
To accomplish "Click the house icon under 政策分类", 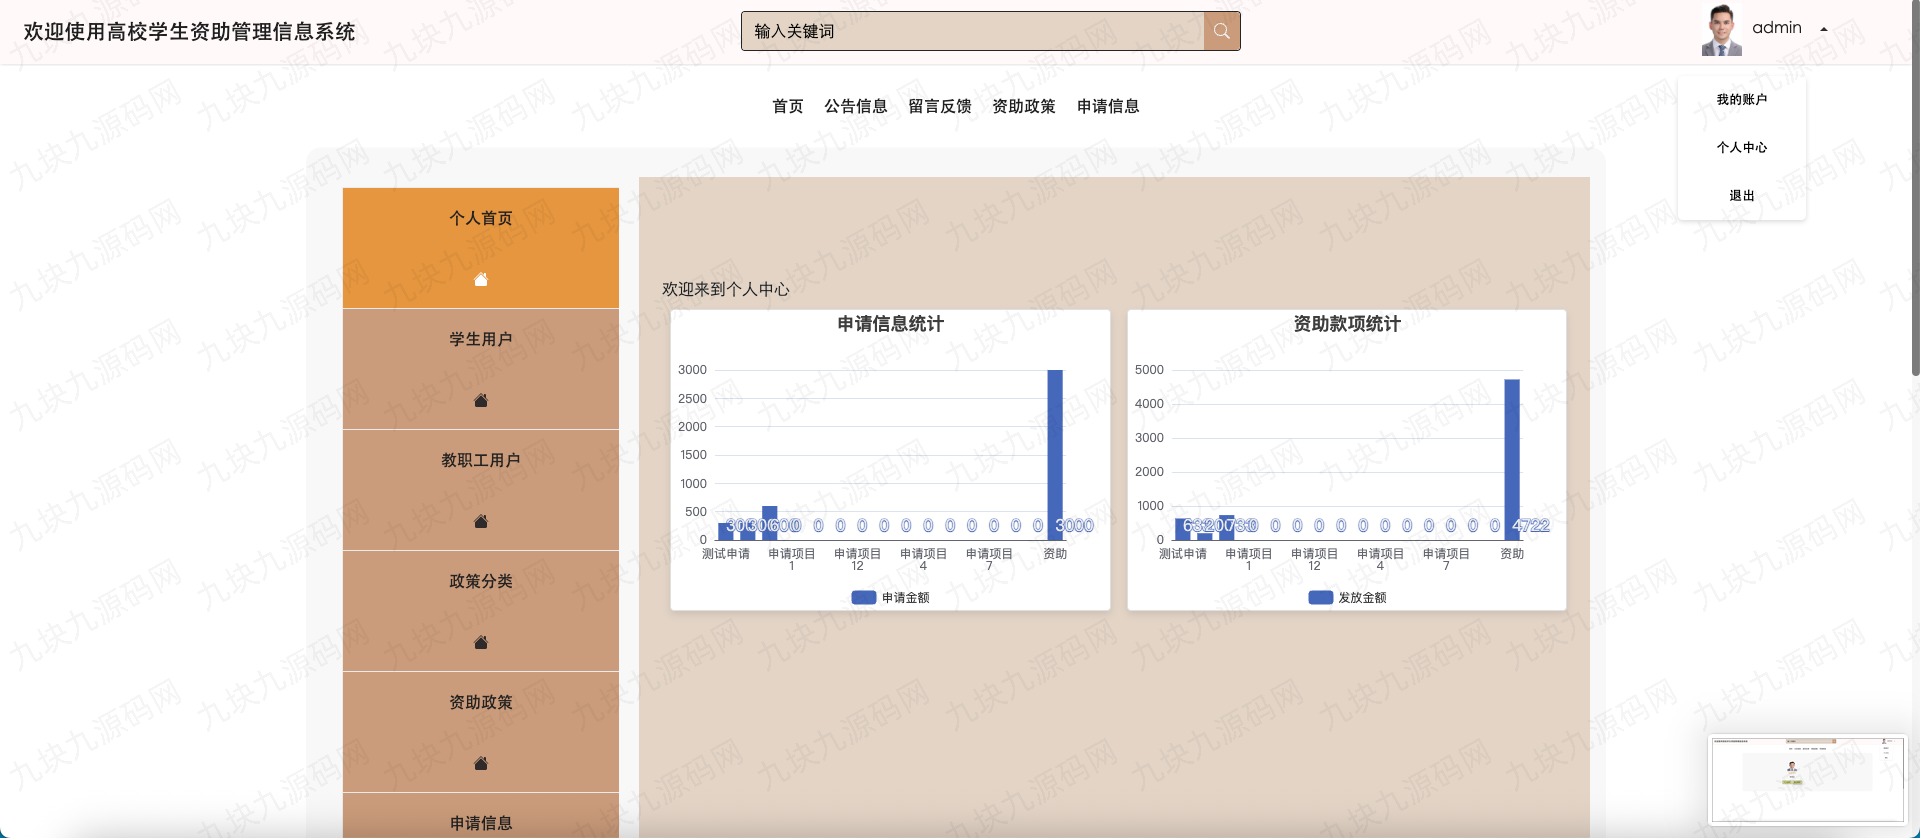I will coord(481,642).
